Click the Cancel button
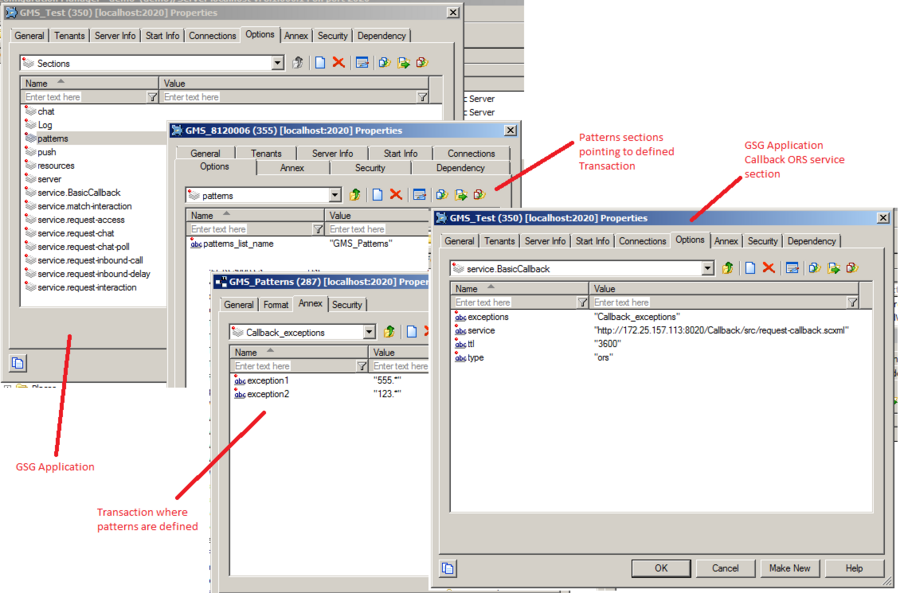The image size is (900, 593). [x=725, y=568]
